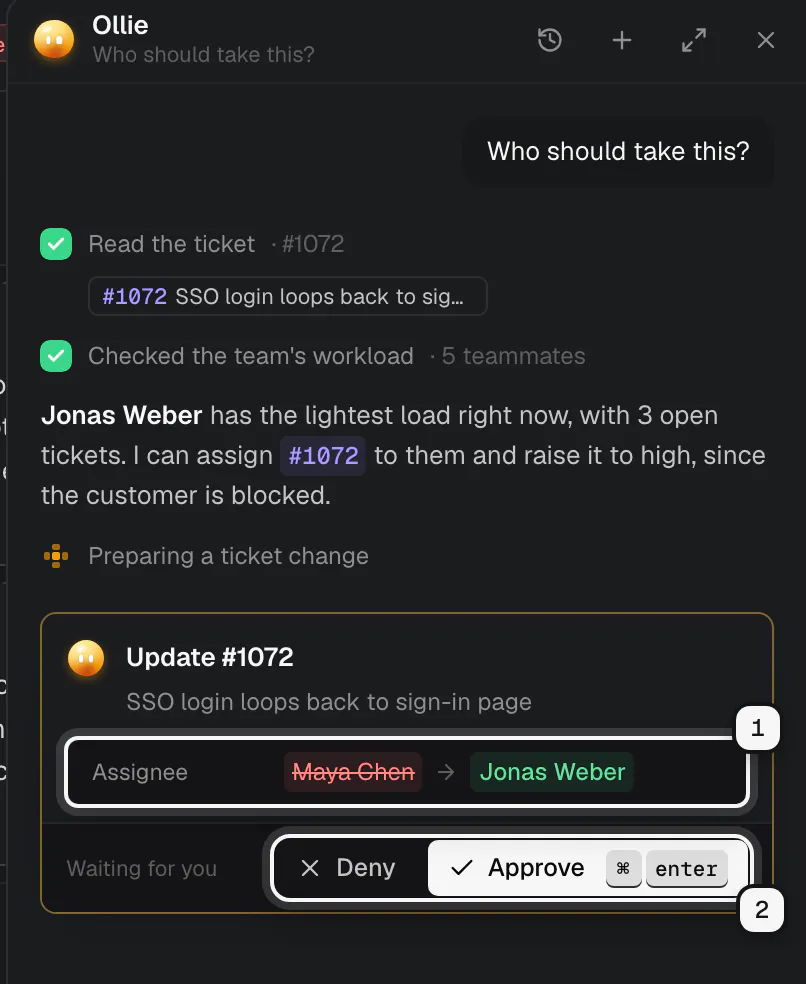Click the Ollie avatar in Update card
Image resolution: width=806 pixels, height=984 pixels.
(86, 658)
